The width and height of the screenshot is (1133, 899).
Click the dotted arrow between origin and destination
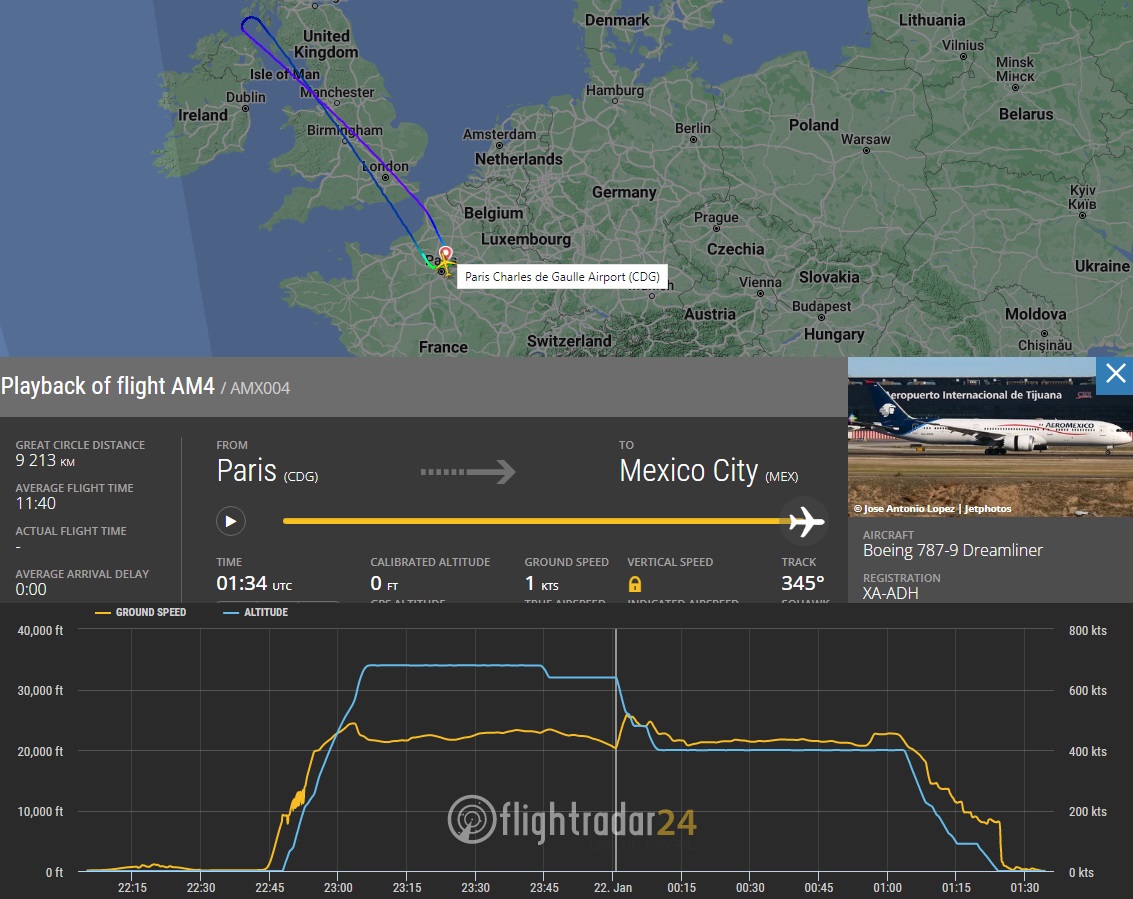467,471
